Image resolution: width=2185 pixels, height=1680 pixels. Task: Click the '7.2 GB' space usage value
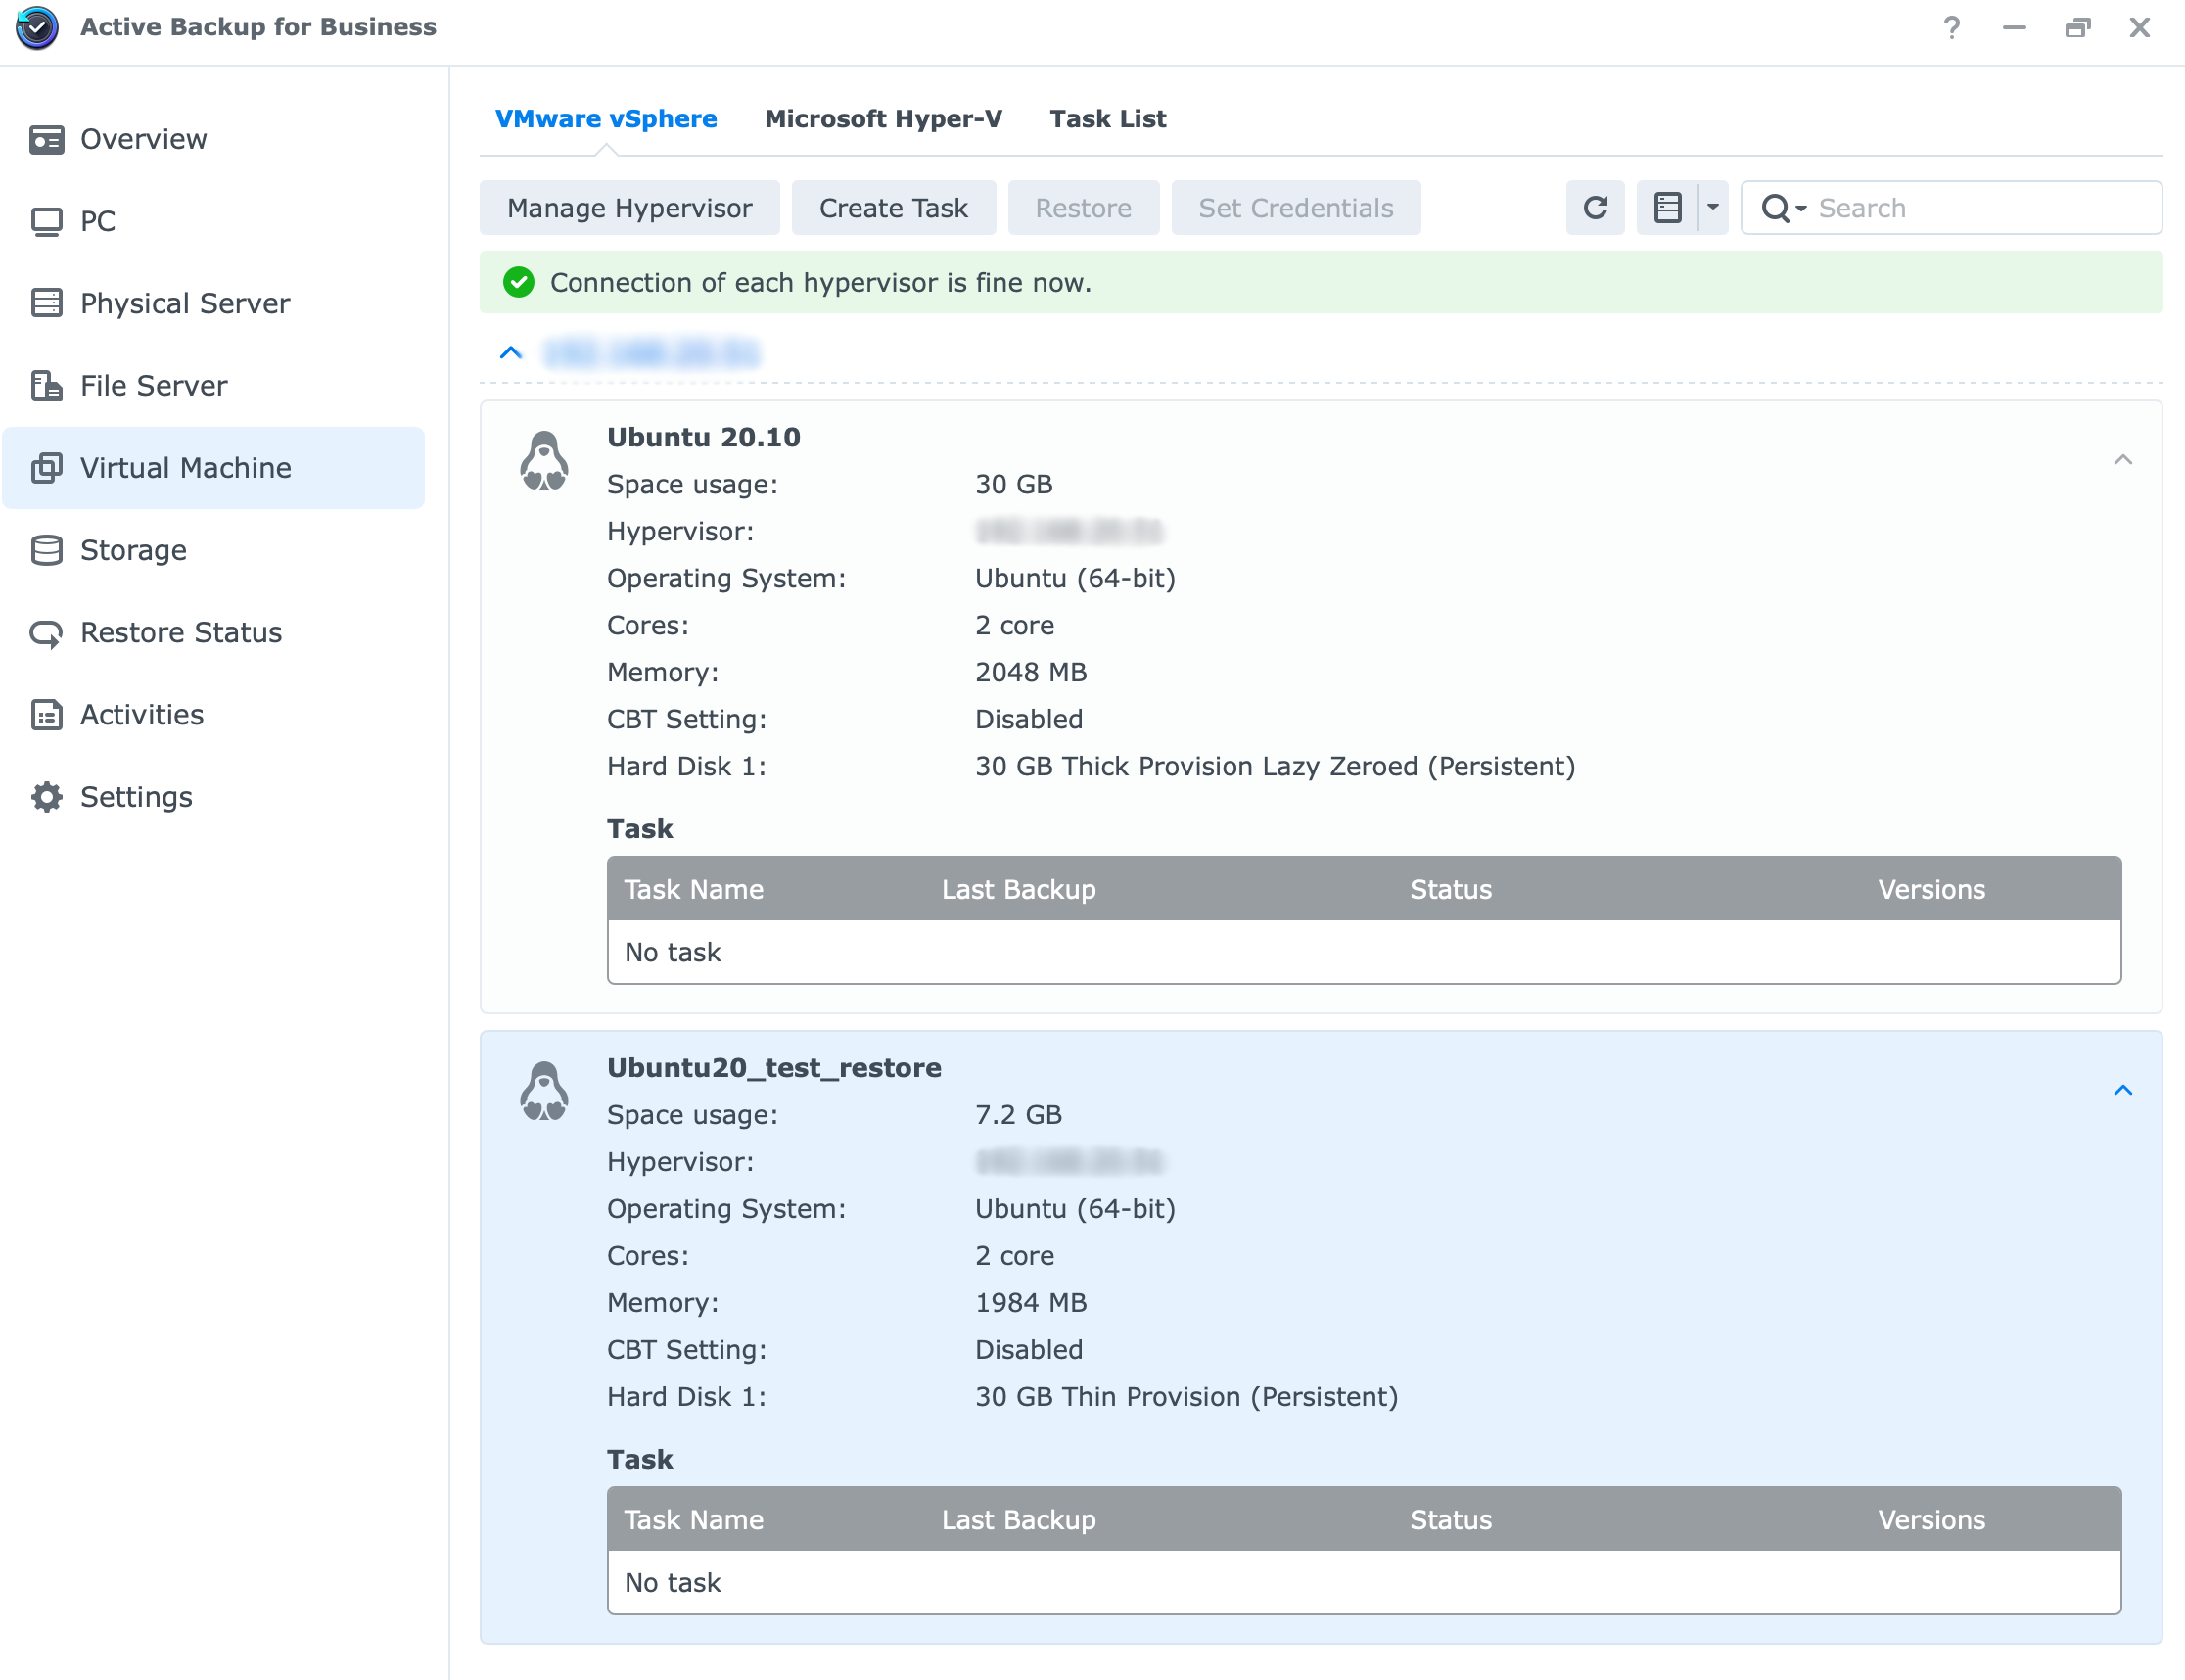1018,1114
